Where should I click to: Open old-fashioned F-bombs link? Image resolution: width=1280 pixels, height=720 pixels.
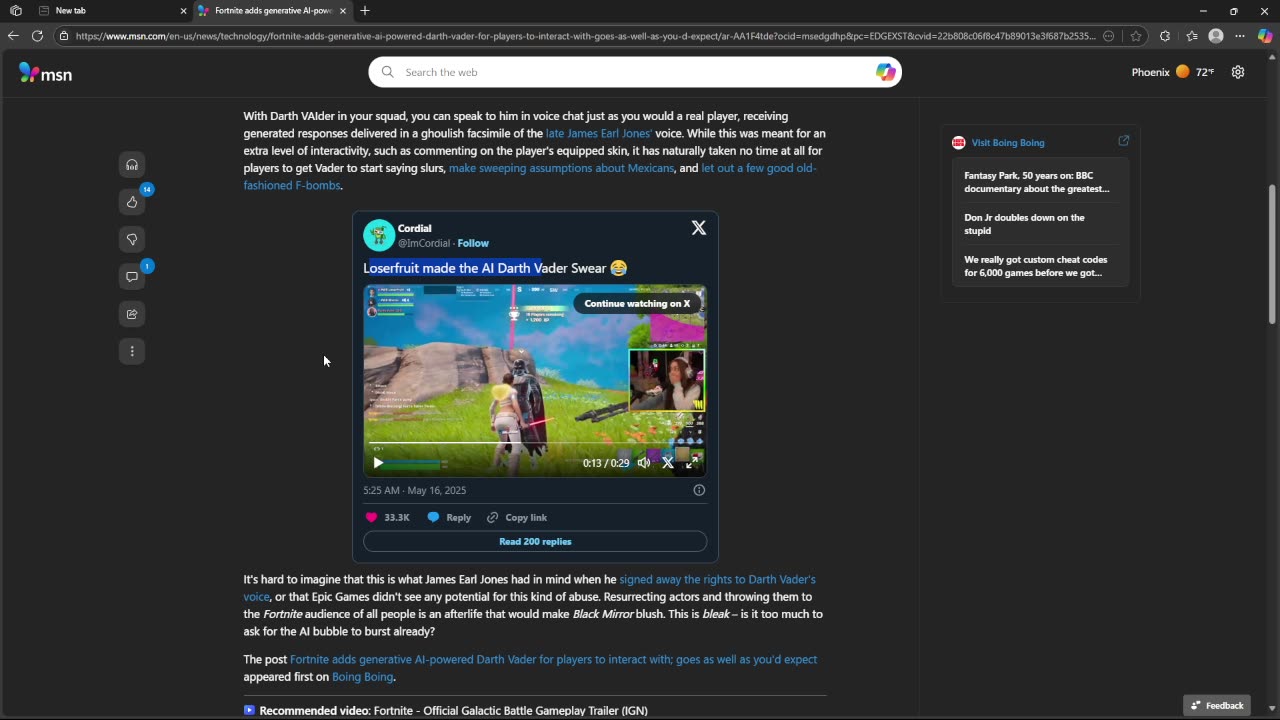point(530,176)
